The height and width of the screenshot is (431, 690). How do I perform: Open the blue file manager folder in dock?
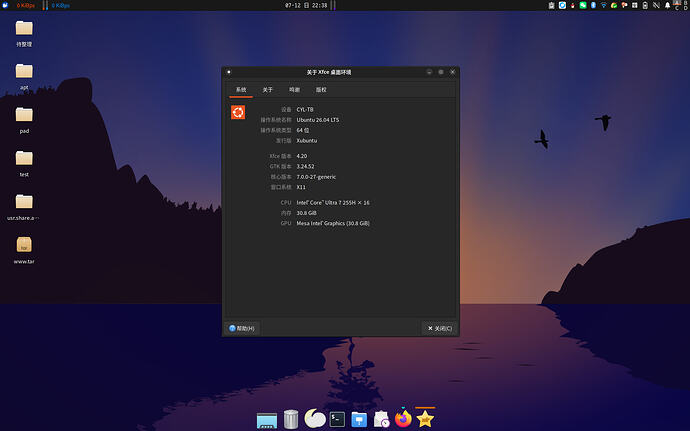point(359,420)
